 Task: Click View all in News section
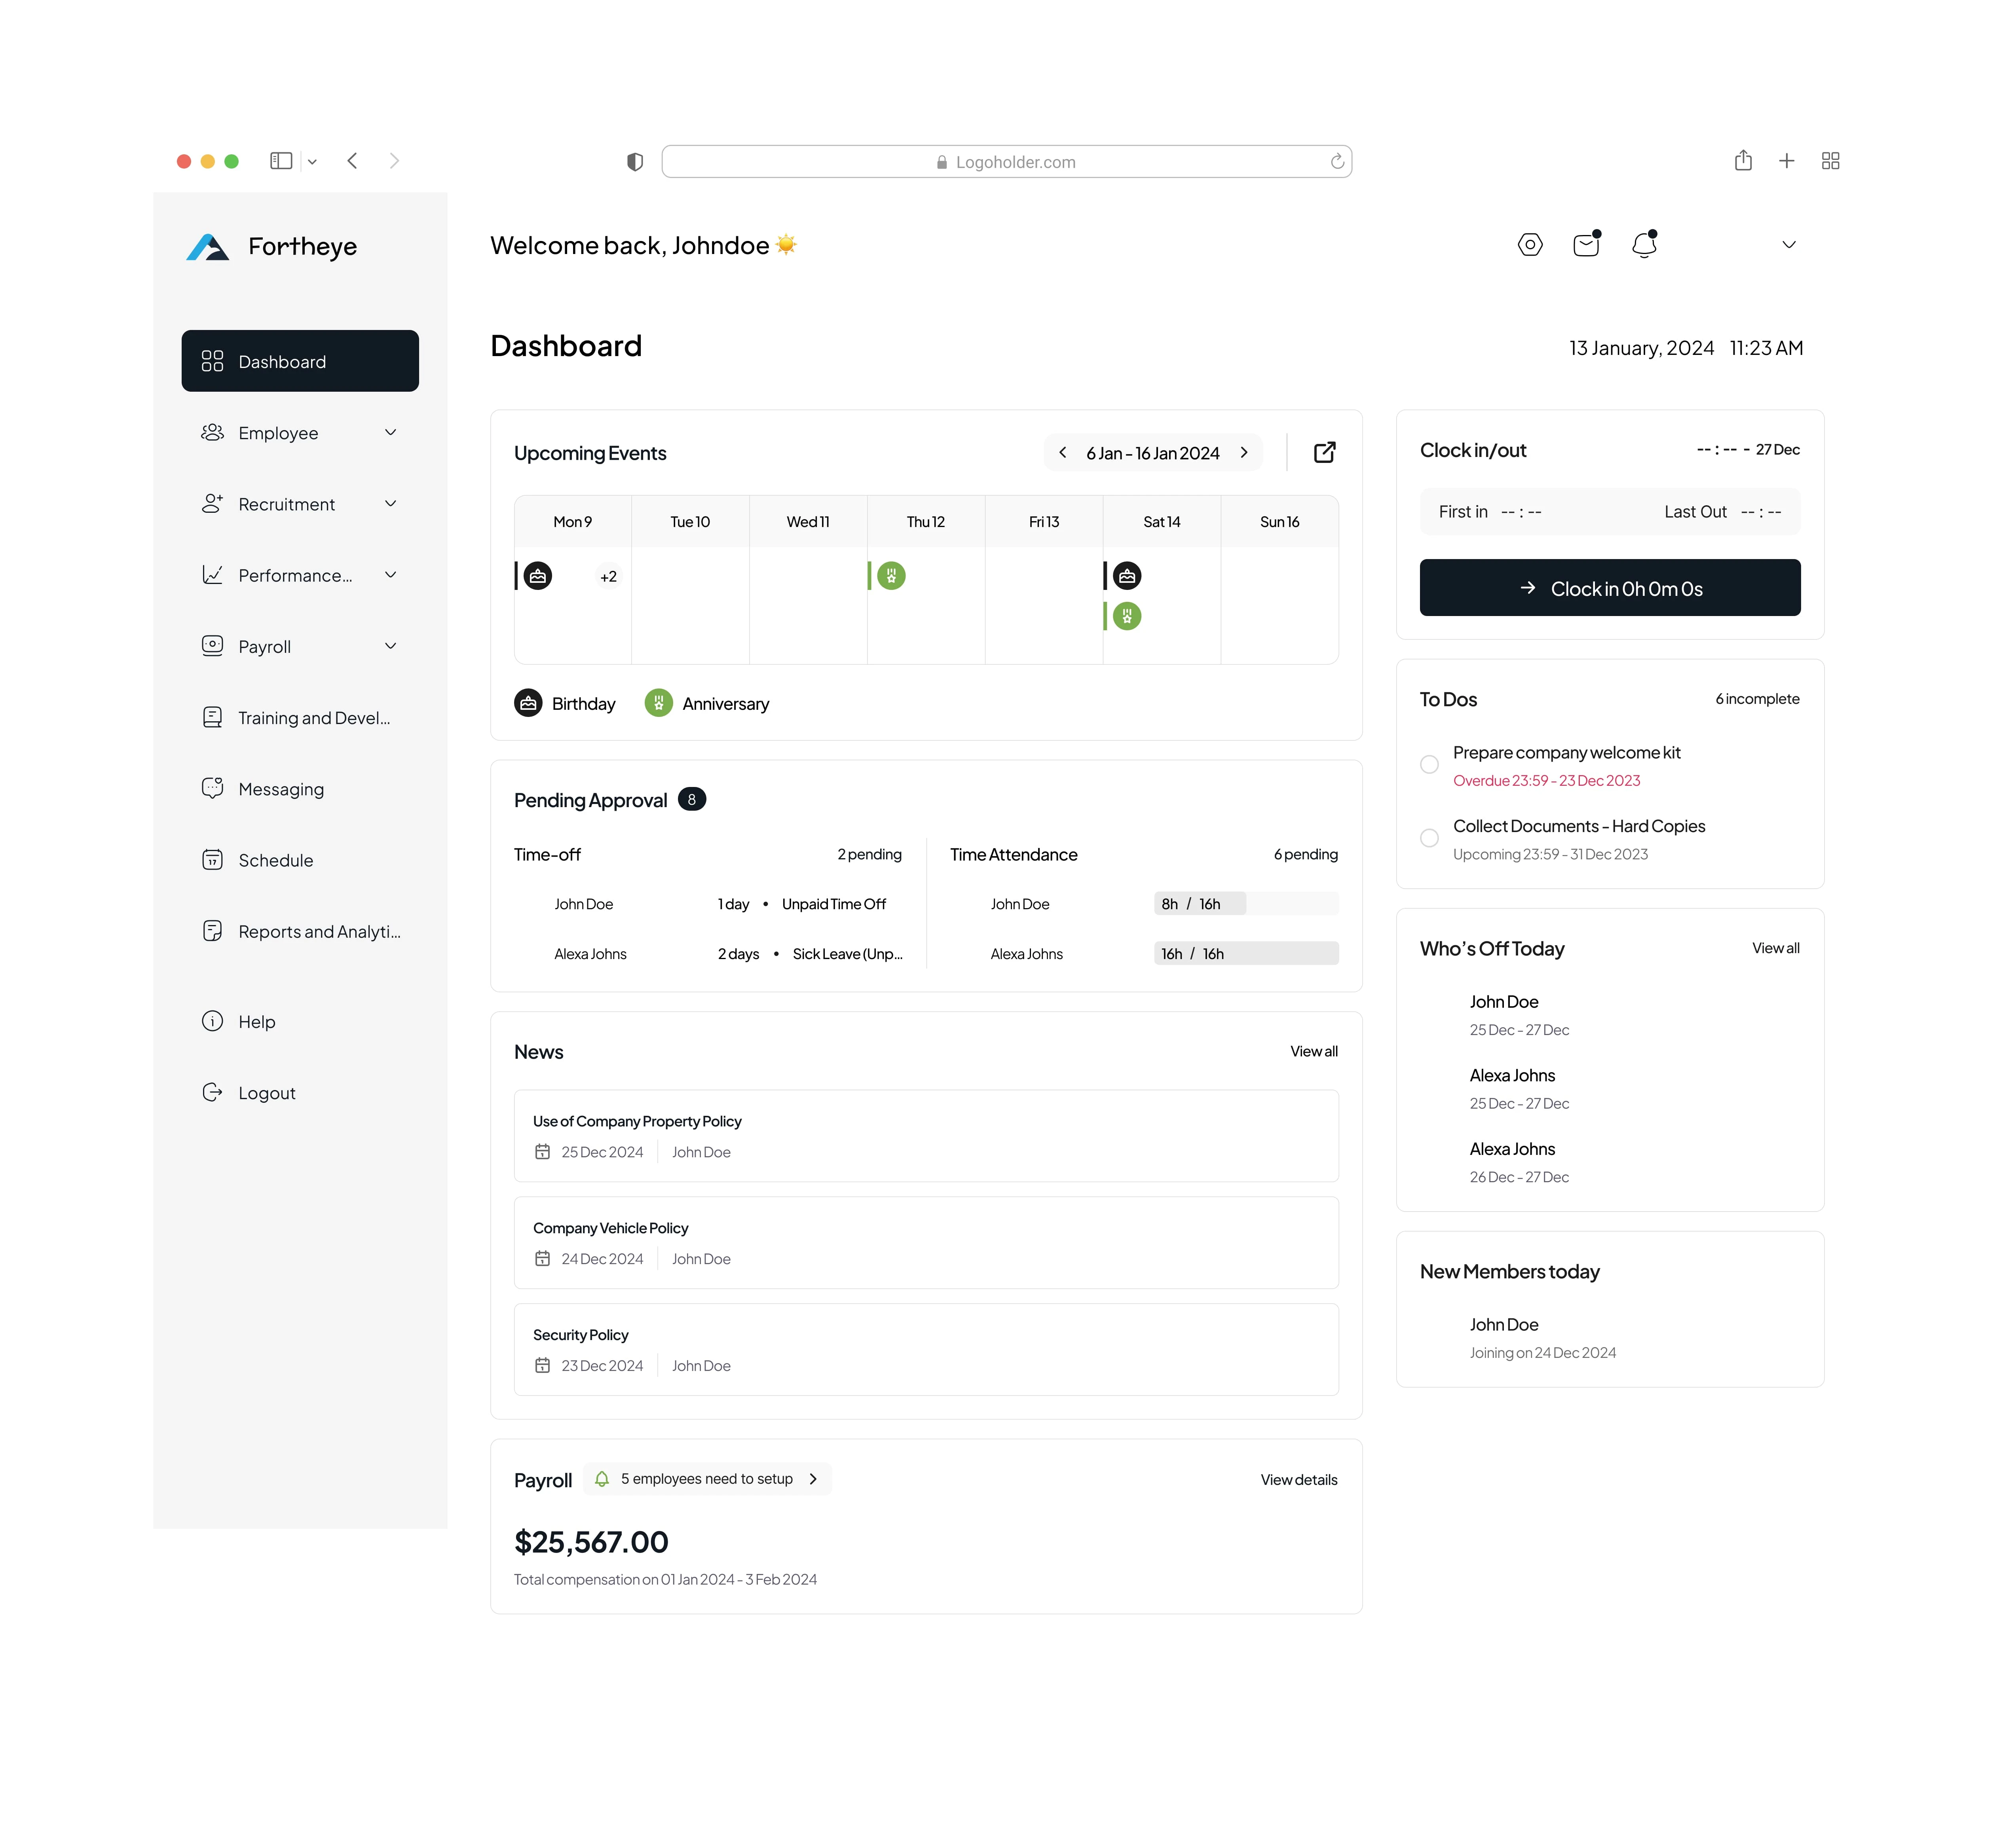point(1313,1051)
